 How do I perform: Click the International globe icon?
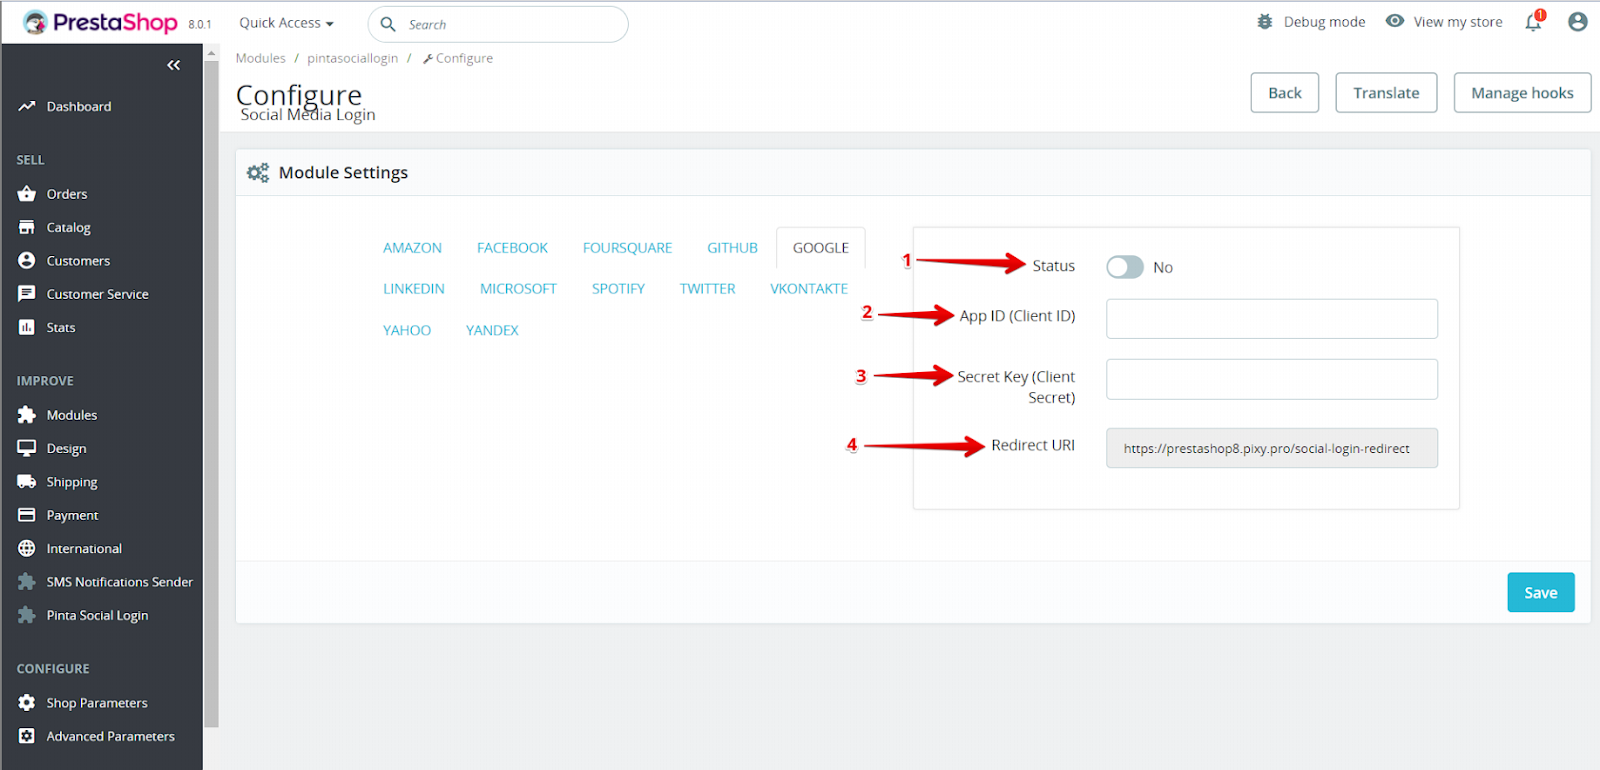[27, 548]
